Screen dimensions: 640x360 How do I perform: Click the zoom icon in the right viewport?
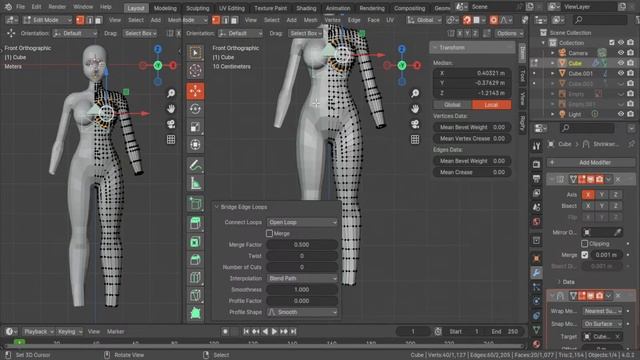415,94
